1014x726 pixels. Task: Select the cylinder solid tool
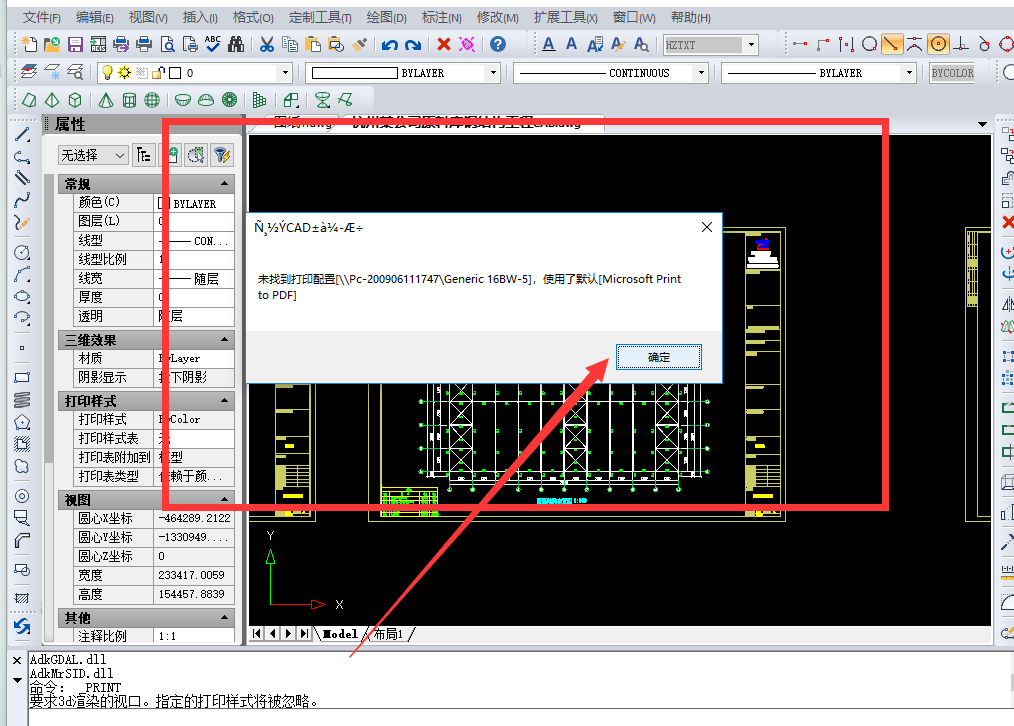(x=129, y=100)
